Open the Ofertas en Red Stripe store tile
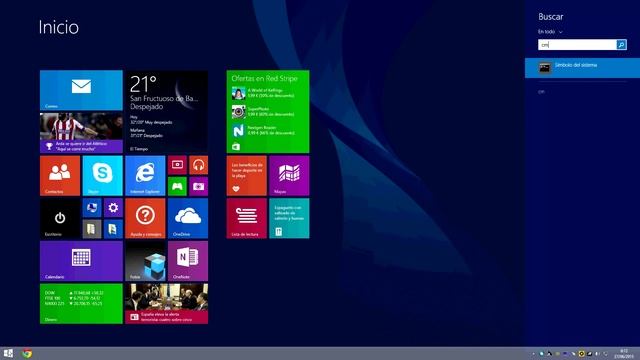The height and width of the screenshot is (360, 640). tap(268, 111)
